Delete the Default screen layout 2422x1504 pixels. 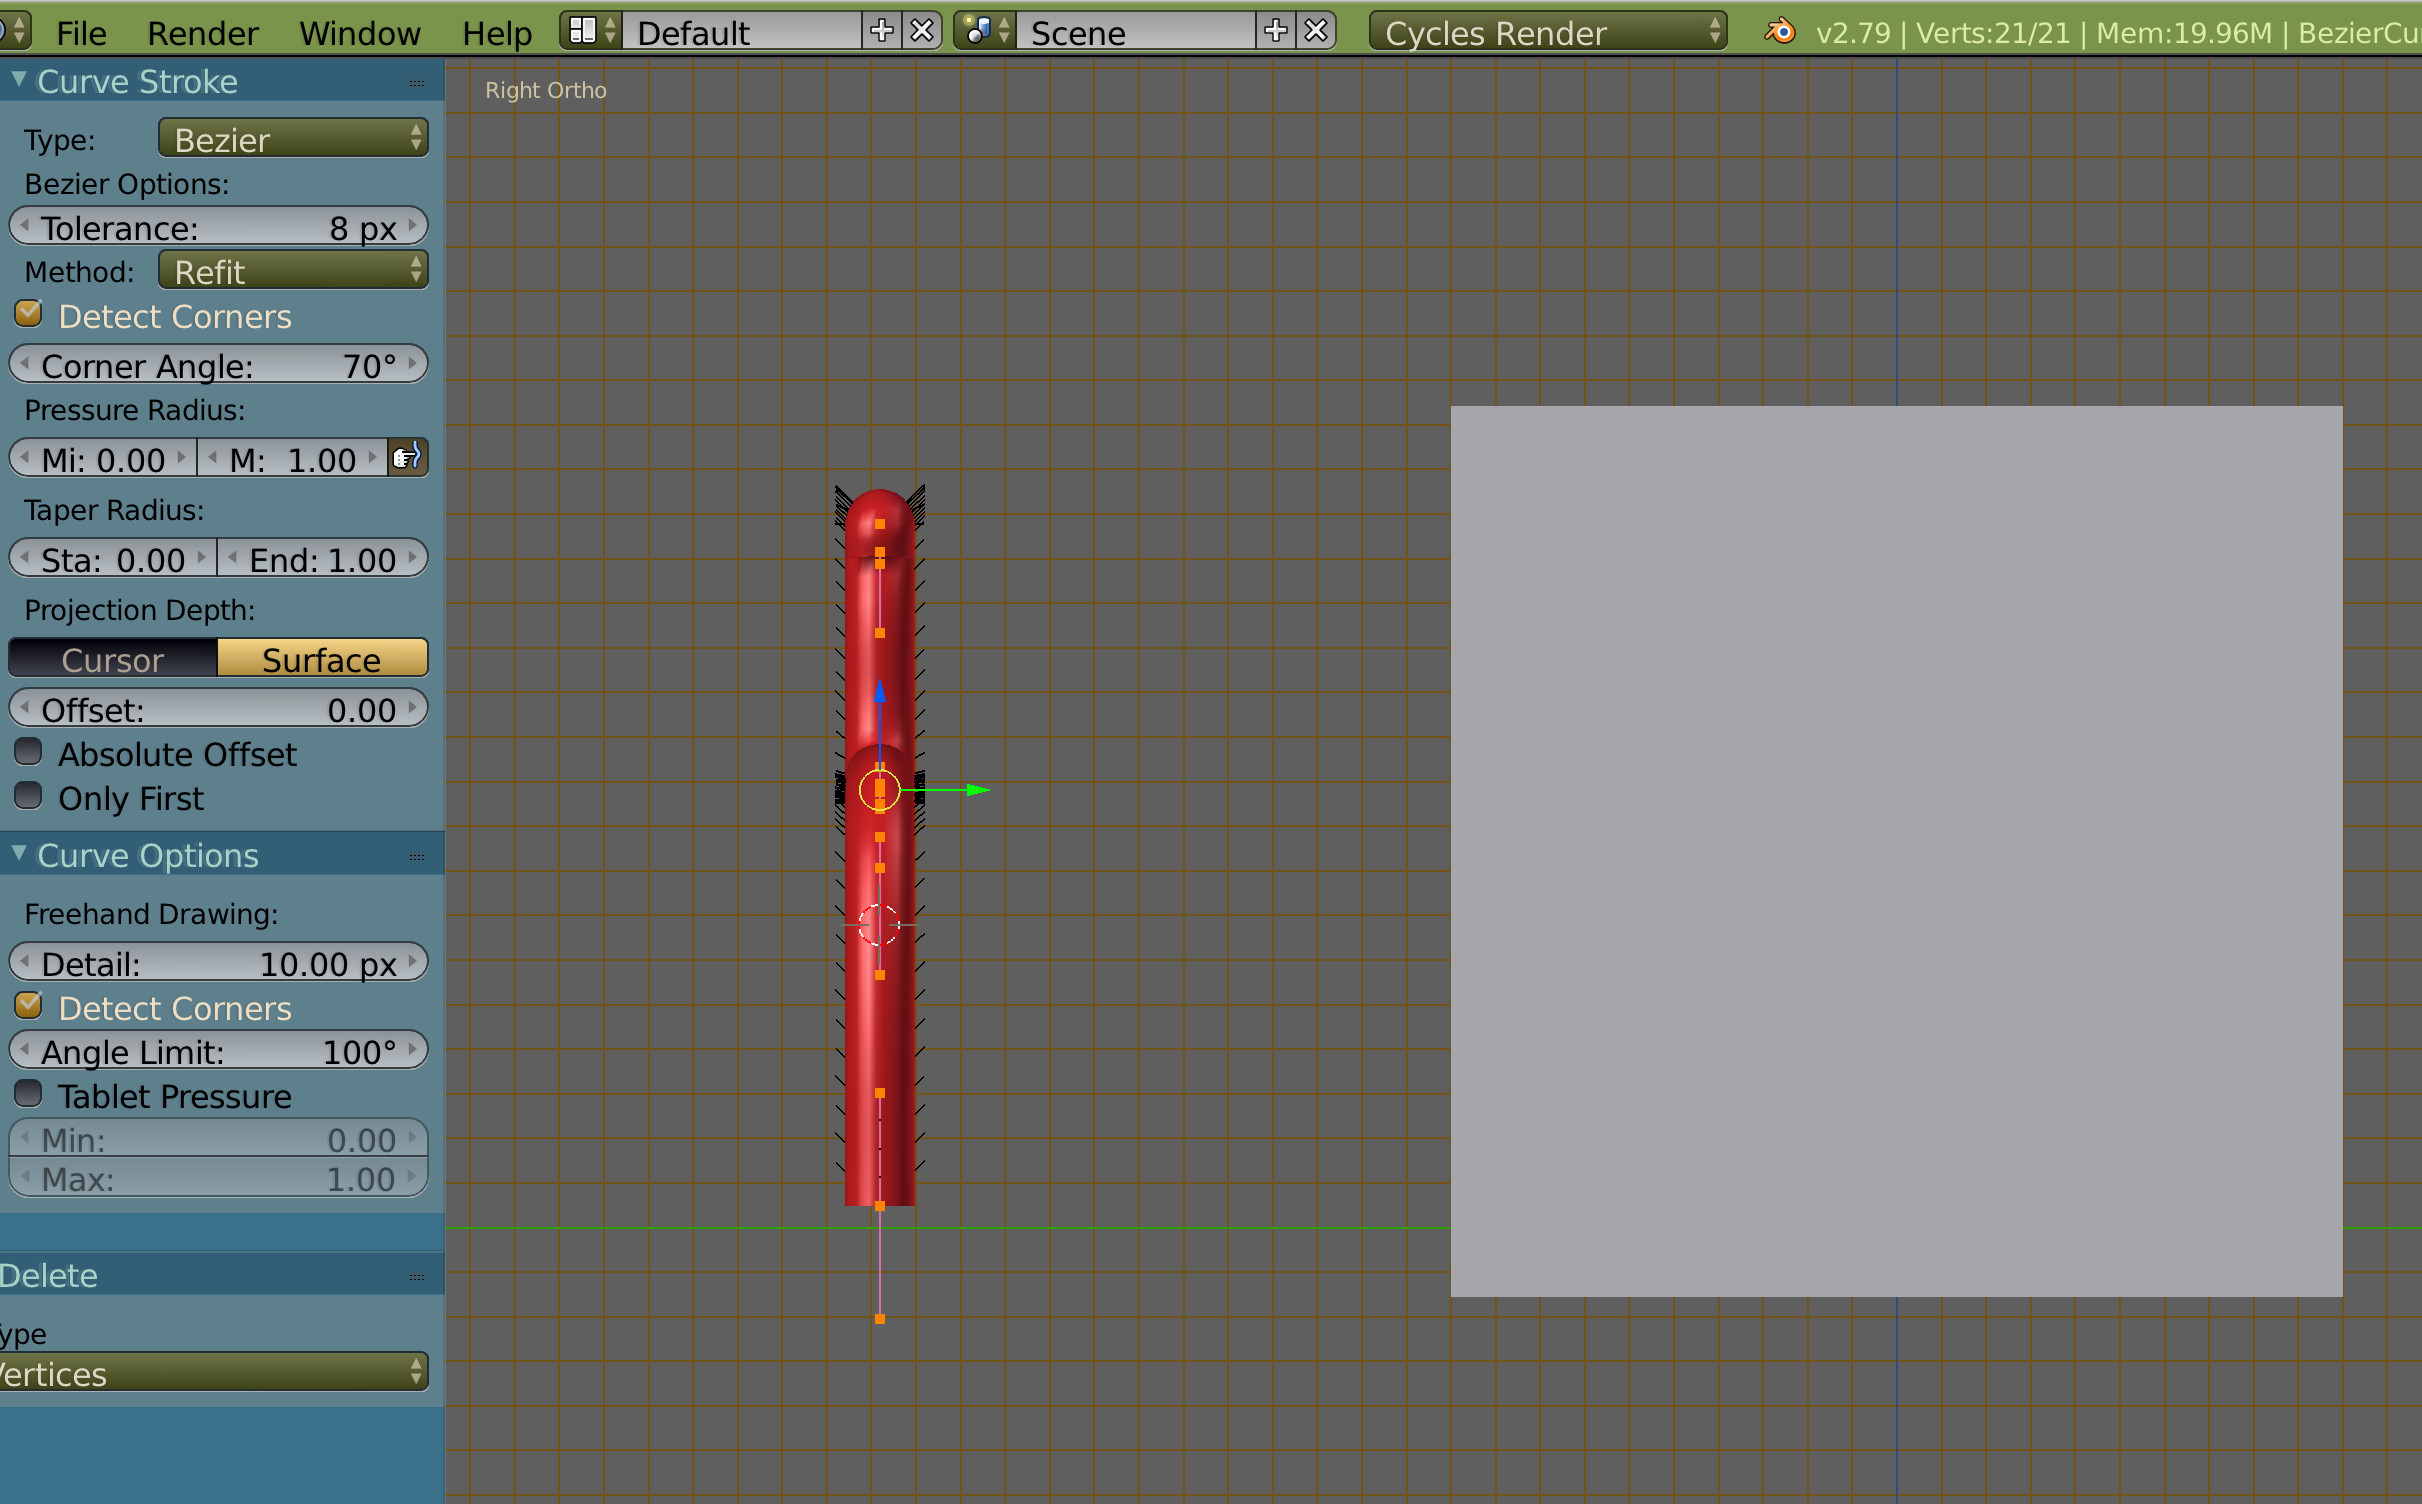click(922, 32)
